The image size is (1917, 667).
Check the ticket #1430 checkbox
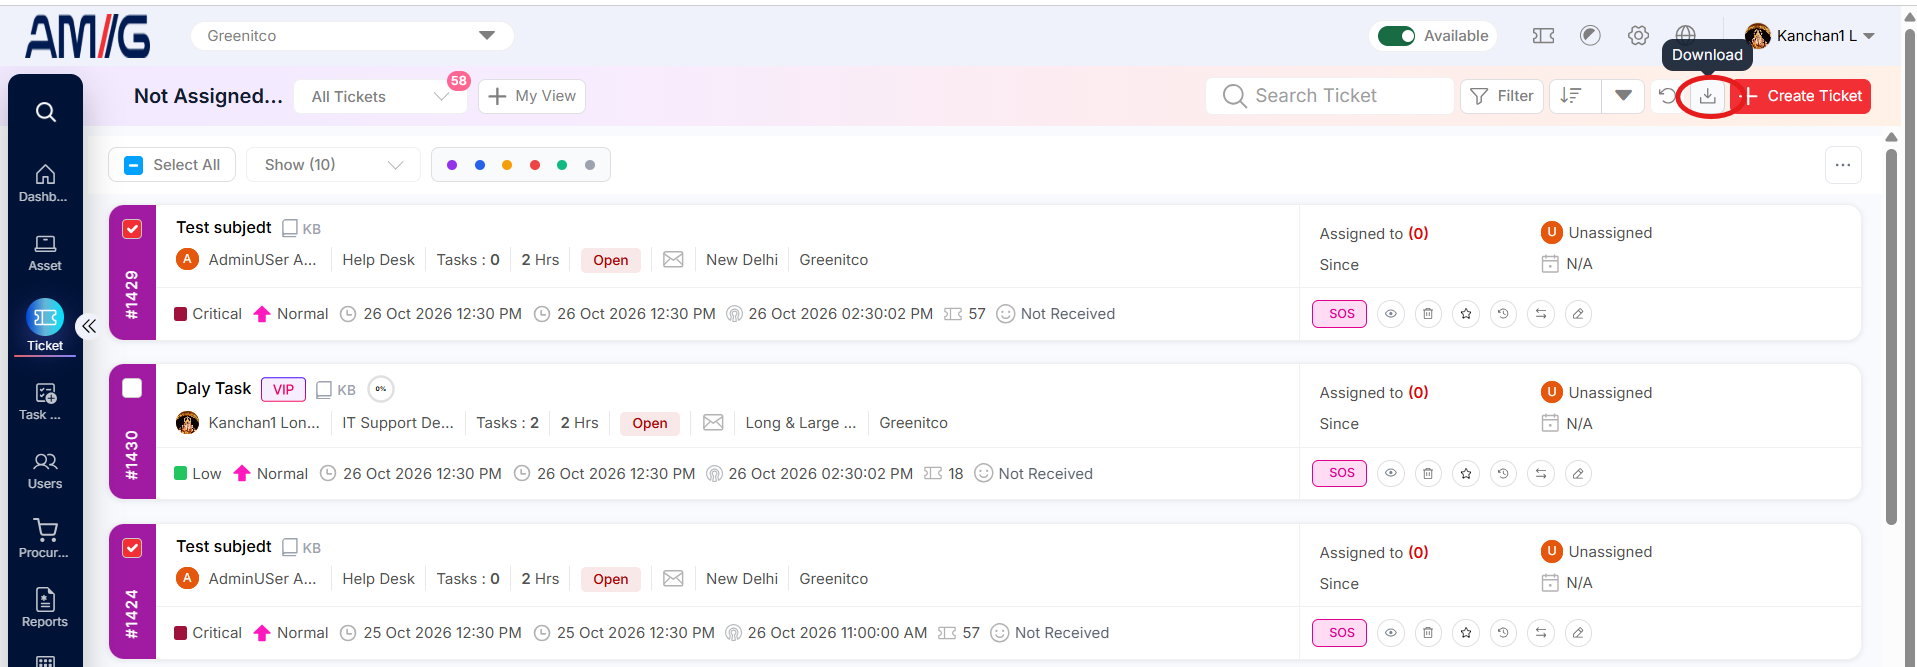tap(132, 388)
